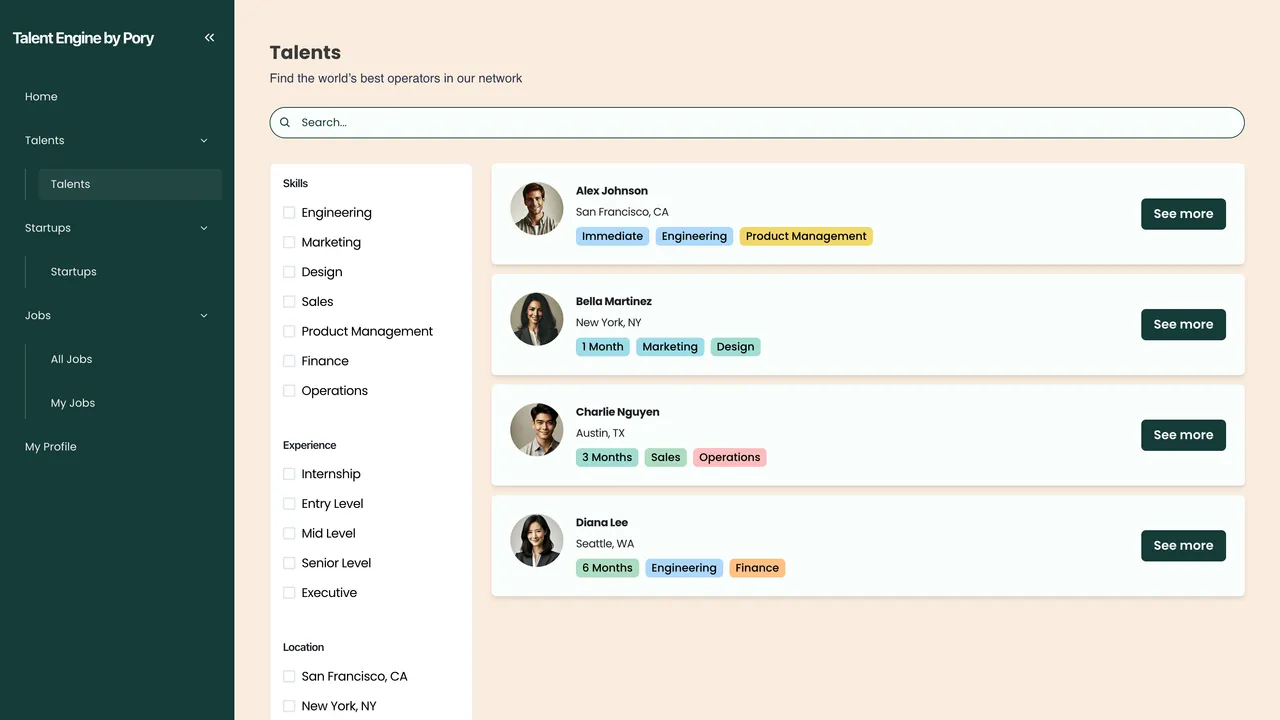Filter by San Francisco, CA location
Image resolution: width=1280 pixels, height=720 pixels.
click(x=289, y=677)
